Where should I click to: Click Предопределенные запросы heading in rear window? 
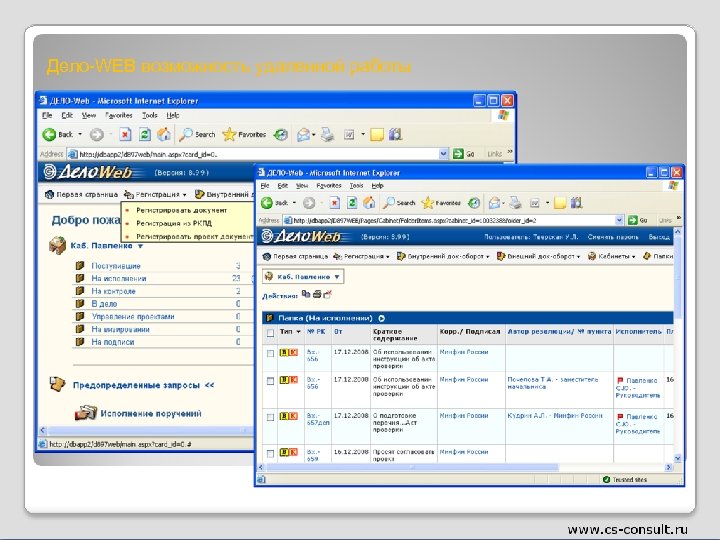pyautogui.click(x=136, y=385)
